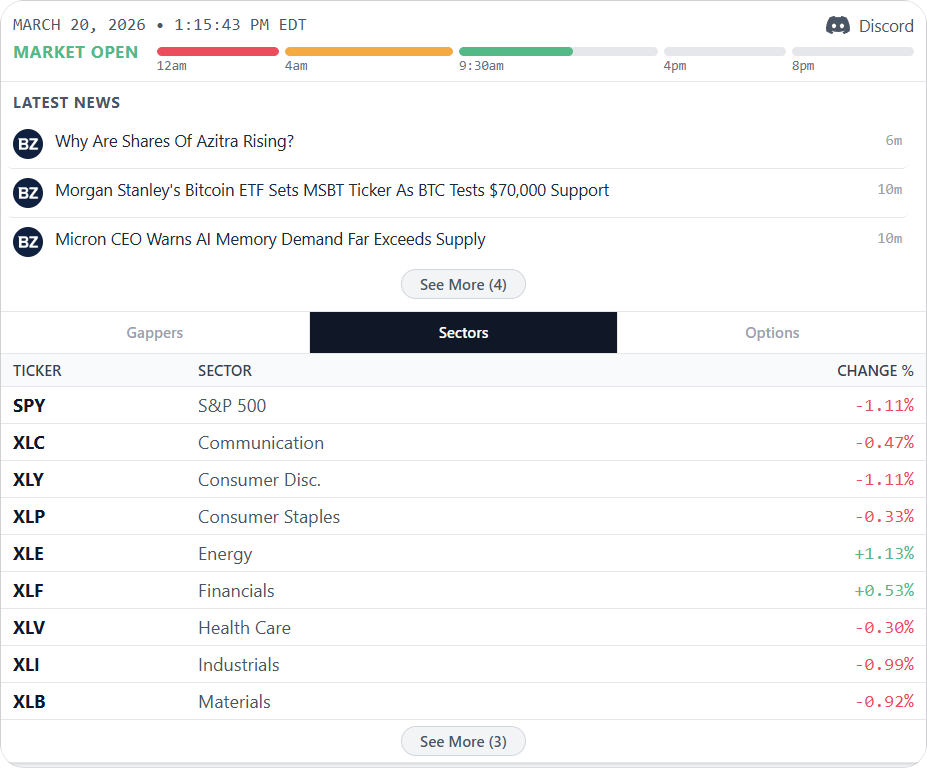This screenshot has width=927, height=768.
Task: Click the Consumer Disc. sector name
Action: pos(259,479)
